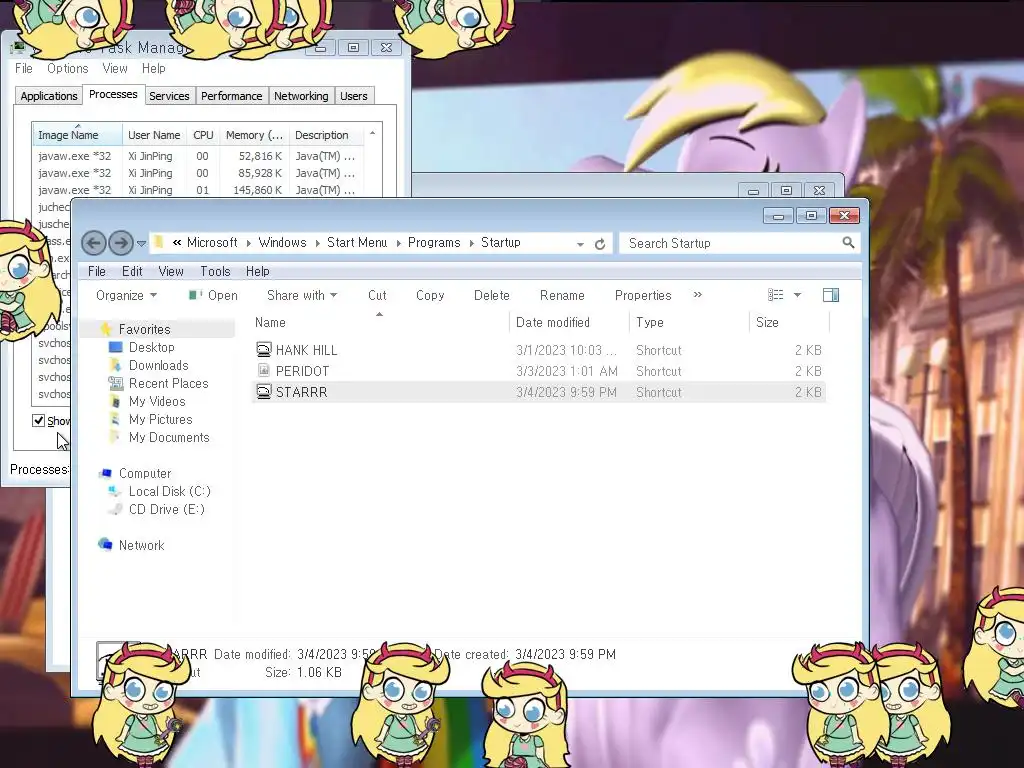Switch to Task Manager's Performance tab
Image resolution: width=1024 pixels, height=768 pixels.
(231, 96)
